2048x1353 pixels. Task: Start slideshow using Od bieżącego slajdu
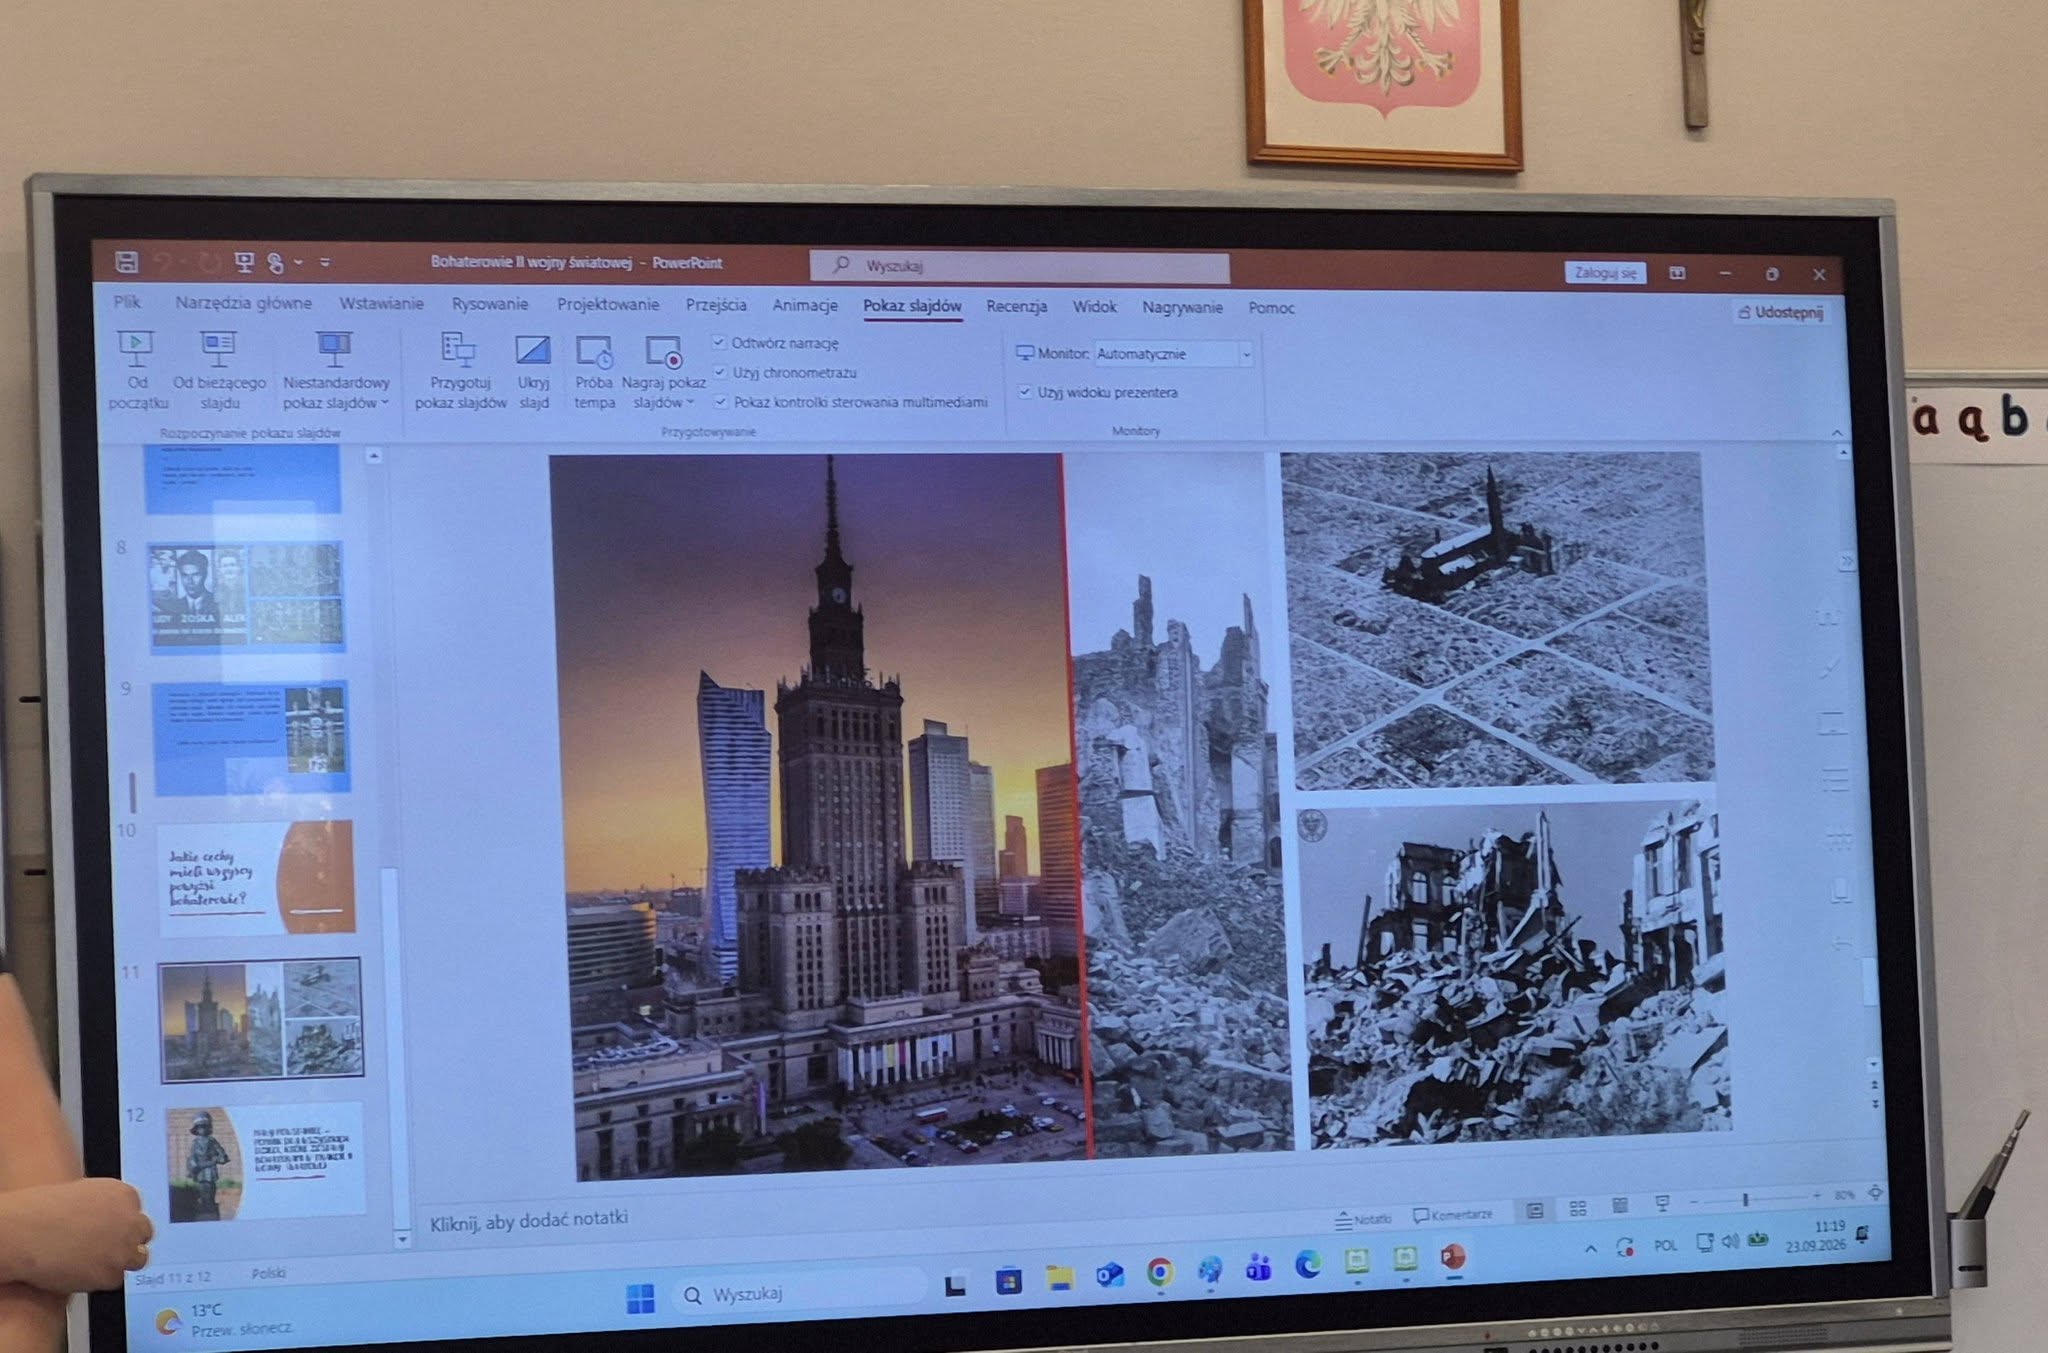(219, 370)
